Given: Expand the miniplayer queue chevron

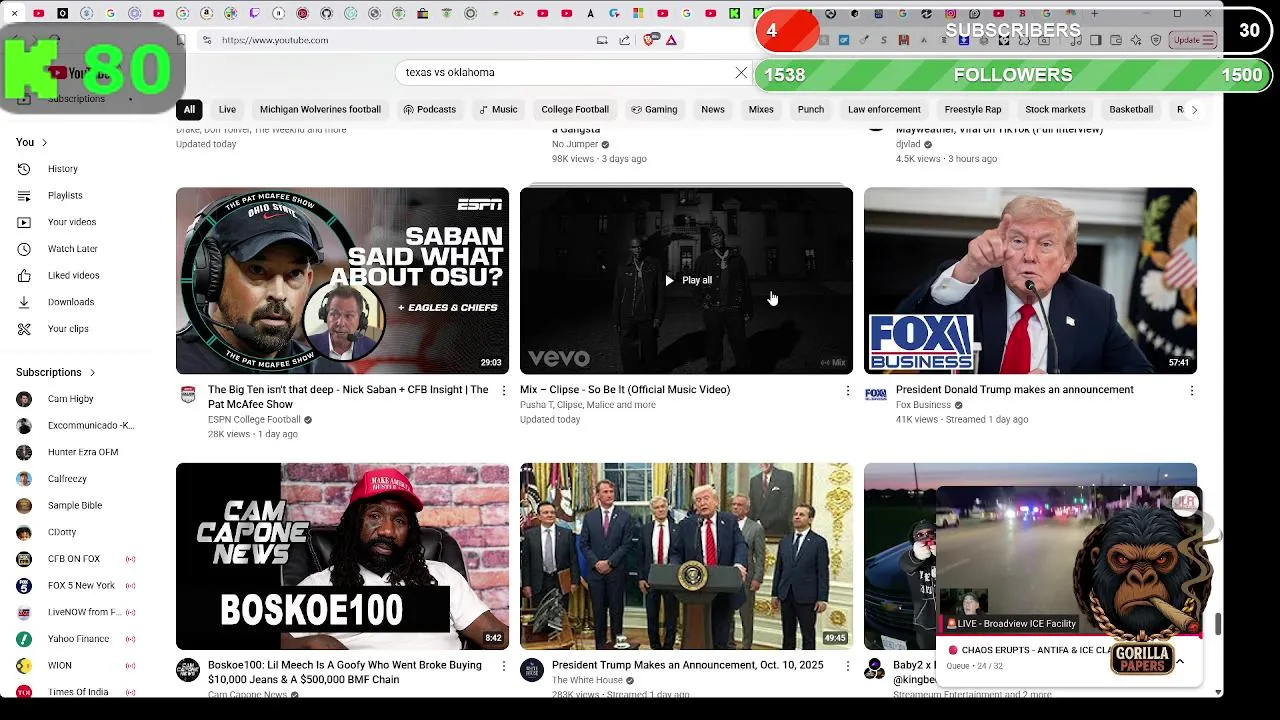Looking at the screenshot, I should click(1180, 661).
